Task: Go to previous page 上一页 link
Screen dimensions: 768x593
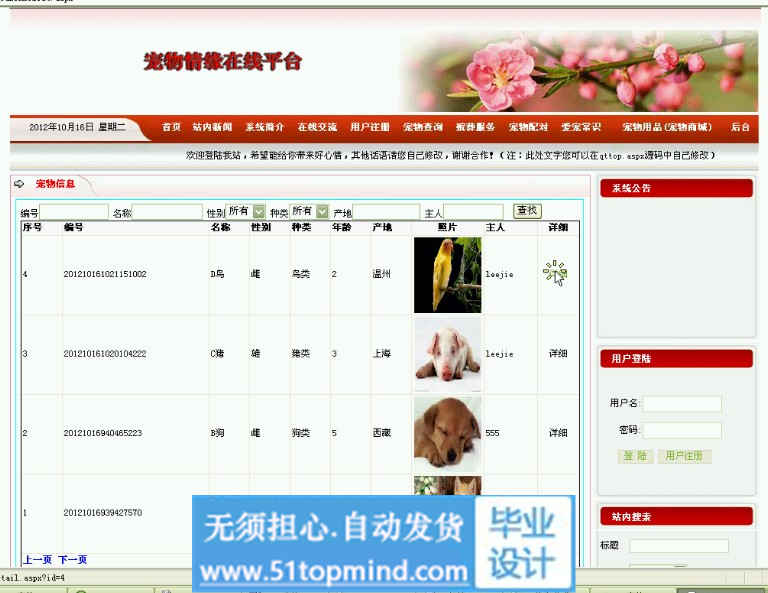Action: 38,559
